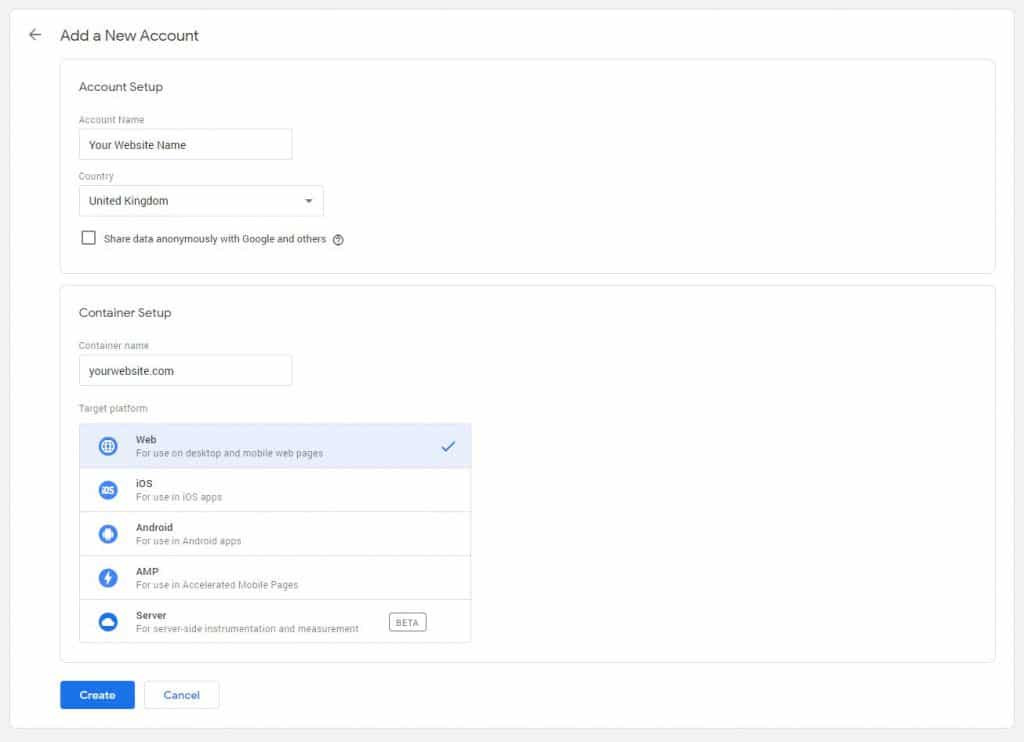This screenshot has height=742, width=1024.
Task: Open the Country dropdown showing United Kingdom
Action: [x=201, y=201]
